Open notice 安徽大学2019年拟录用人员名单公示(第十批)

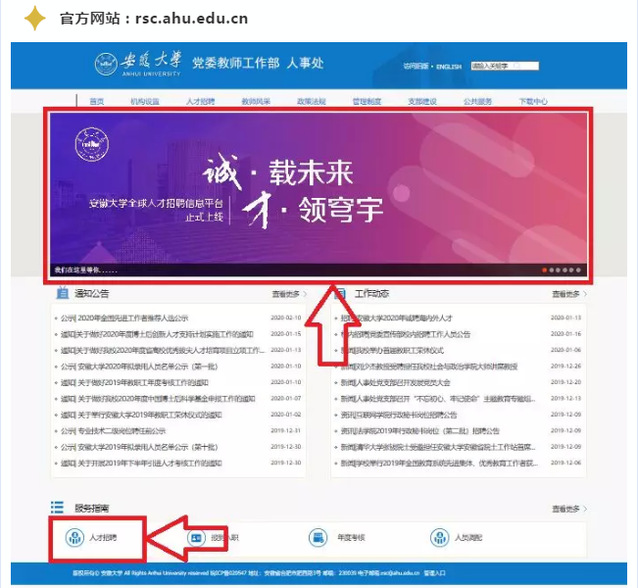click(x=139, y=447)
